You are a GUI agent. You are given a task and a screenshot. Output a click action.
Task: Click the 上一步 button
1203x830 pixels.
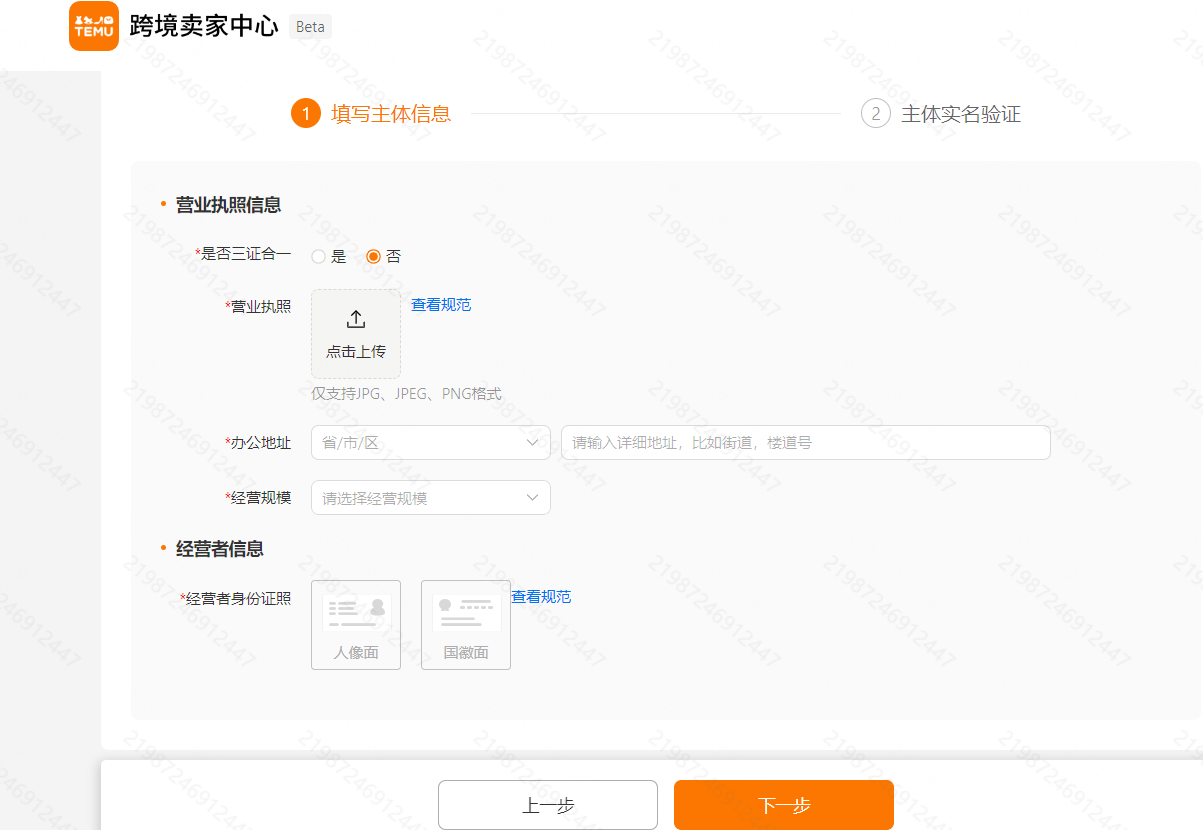547,804
